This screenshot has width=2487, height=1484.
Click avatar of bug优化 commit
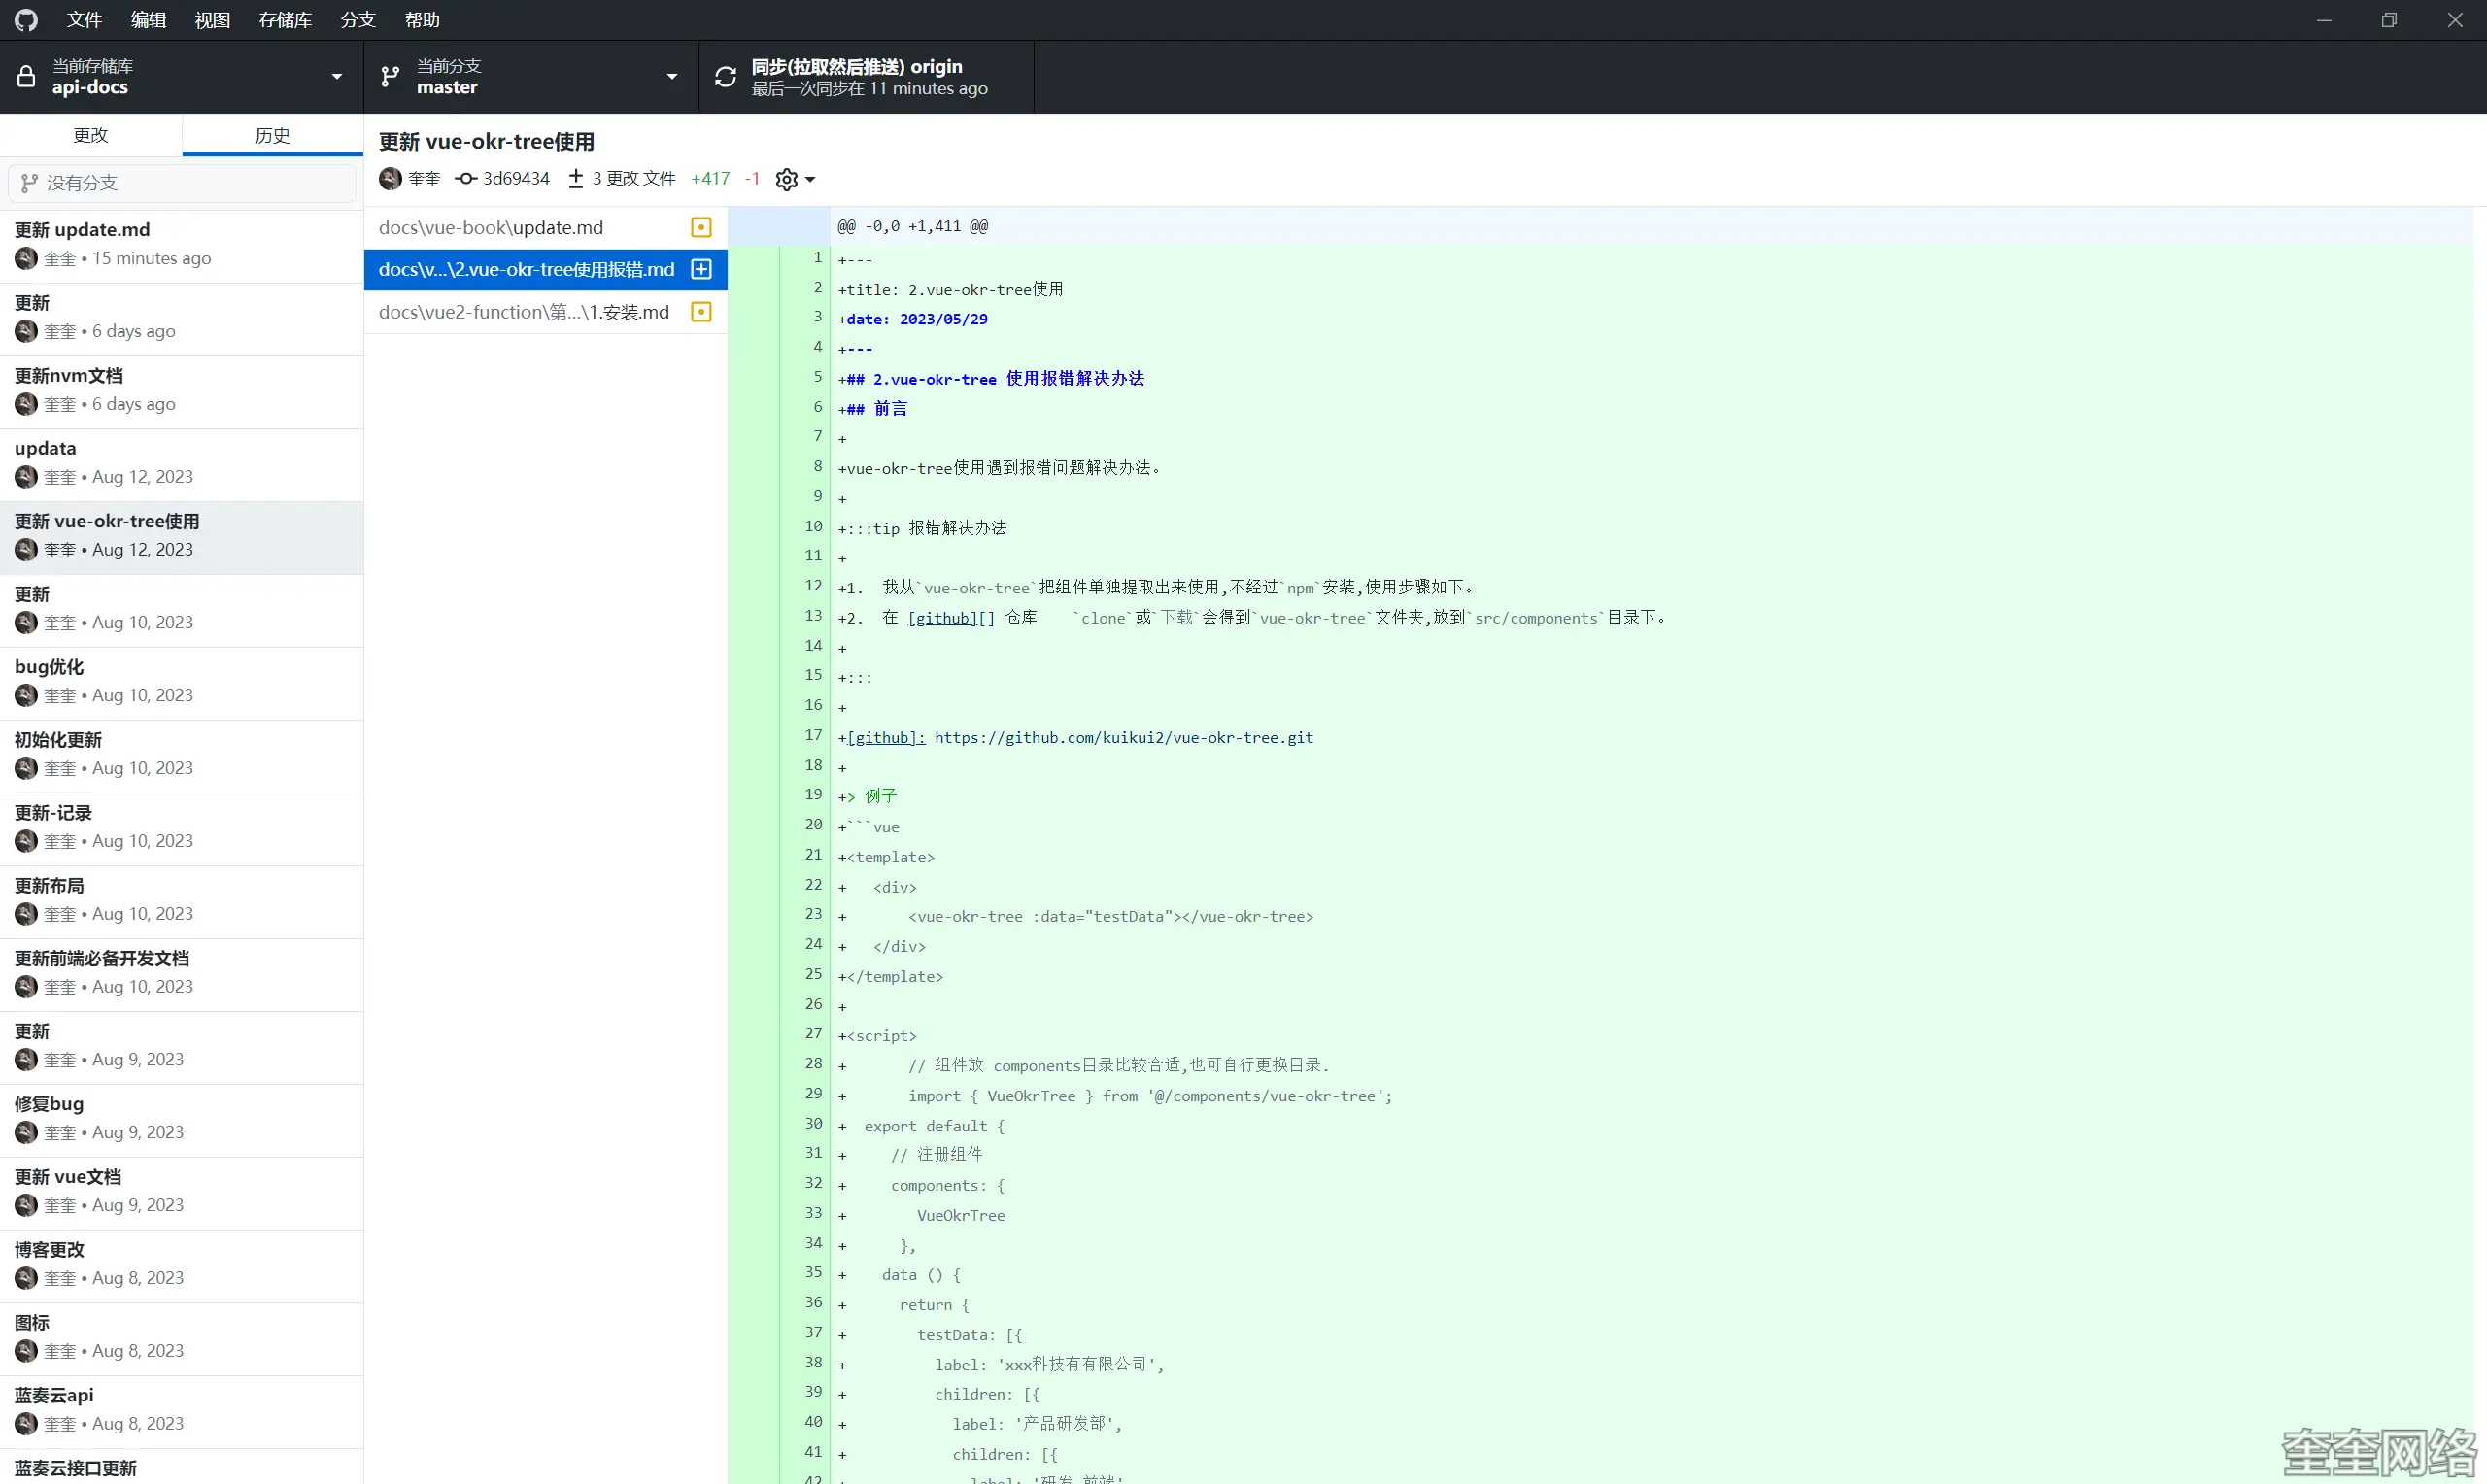pyautogui.click(x=26, y=696)
